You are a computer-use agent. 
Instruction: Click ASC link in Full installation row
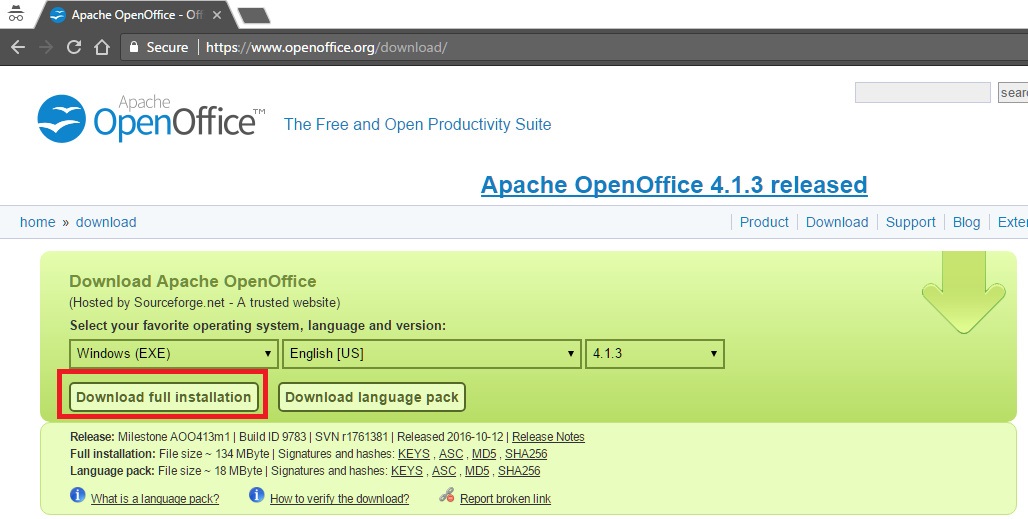pos(450,454)
